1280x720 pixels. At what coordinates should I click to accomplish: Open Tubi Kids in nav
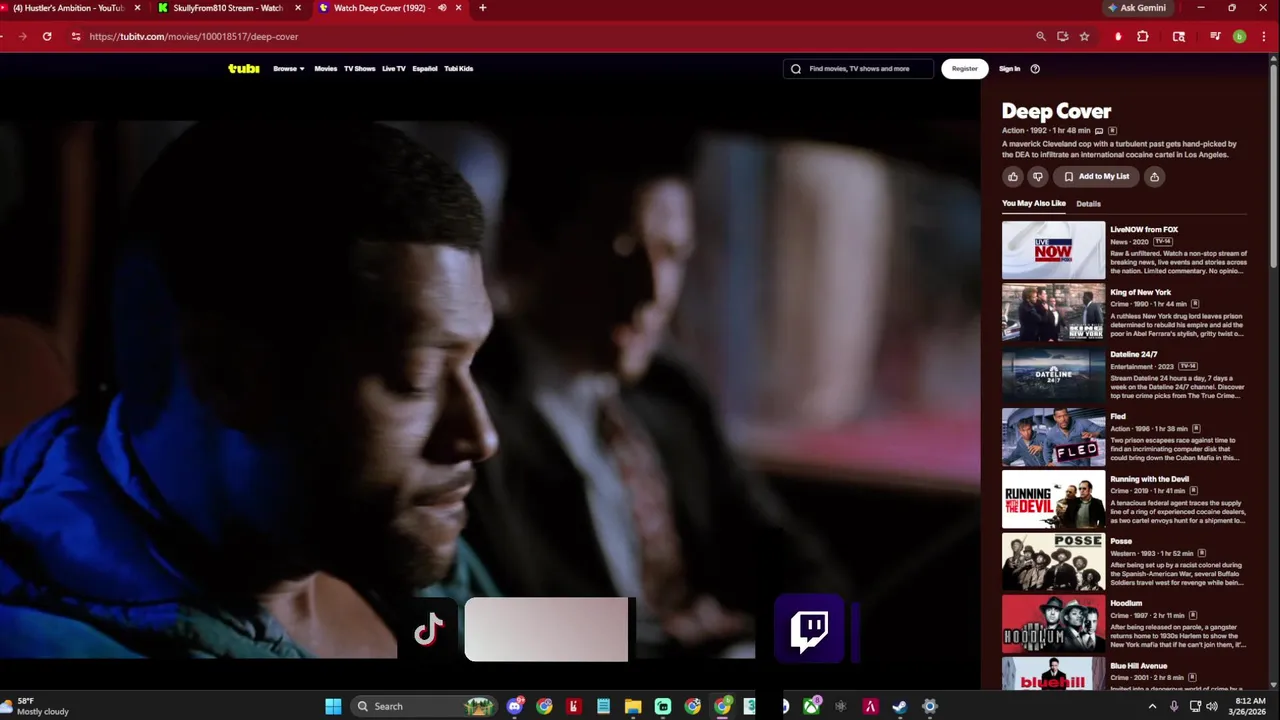(x=459, y=69)
